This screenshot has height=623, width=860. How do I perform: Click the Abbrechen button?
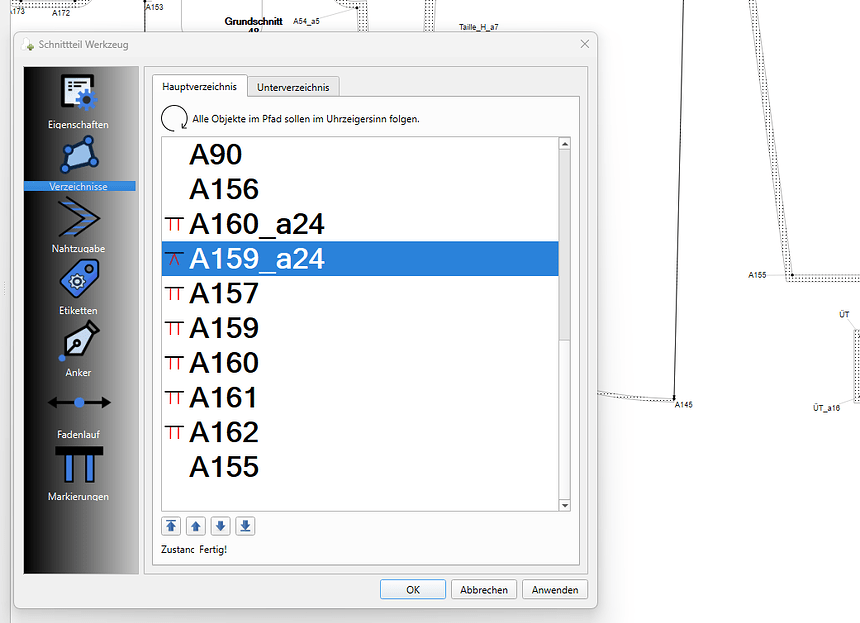point(484,590)
